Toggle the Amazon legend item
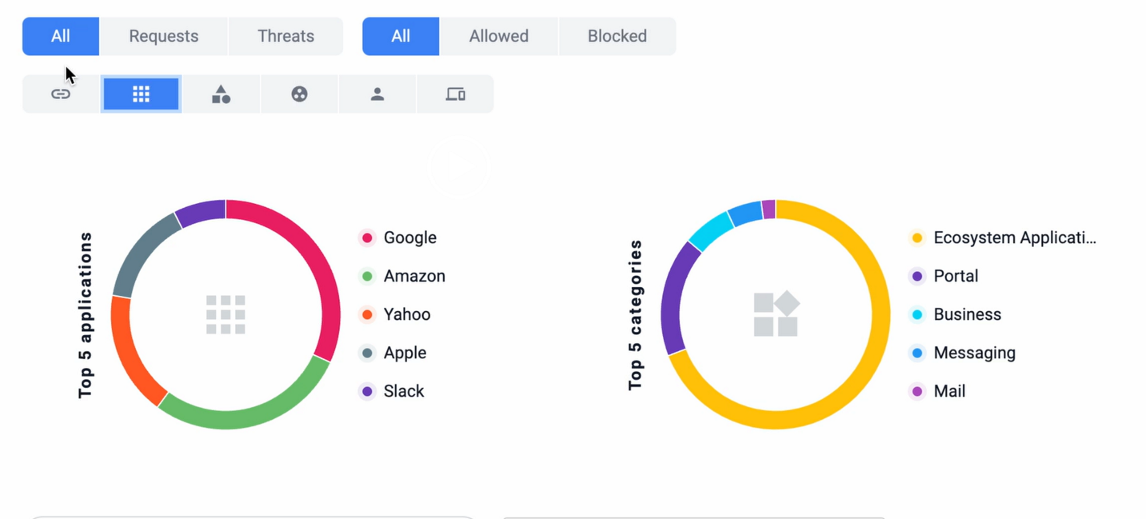Image resolution: width=1146 pixels, height=519 pixels. 402,276
